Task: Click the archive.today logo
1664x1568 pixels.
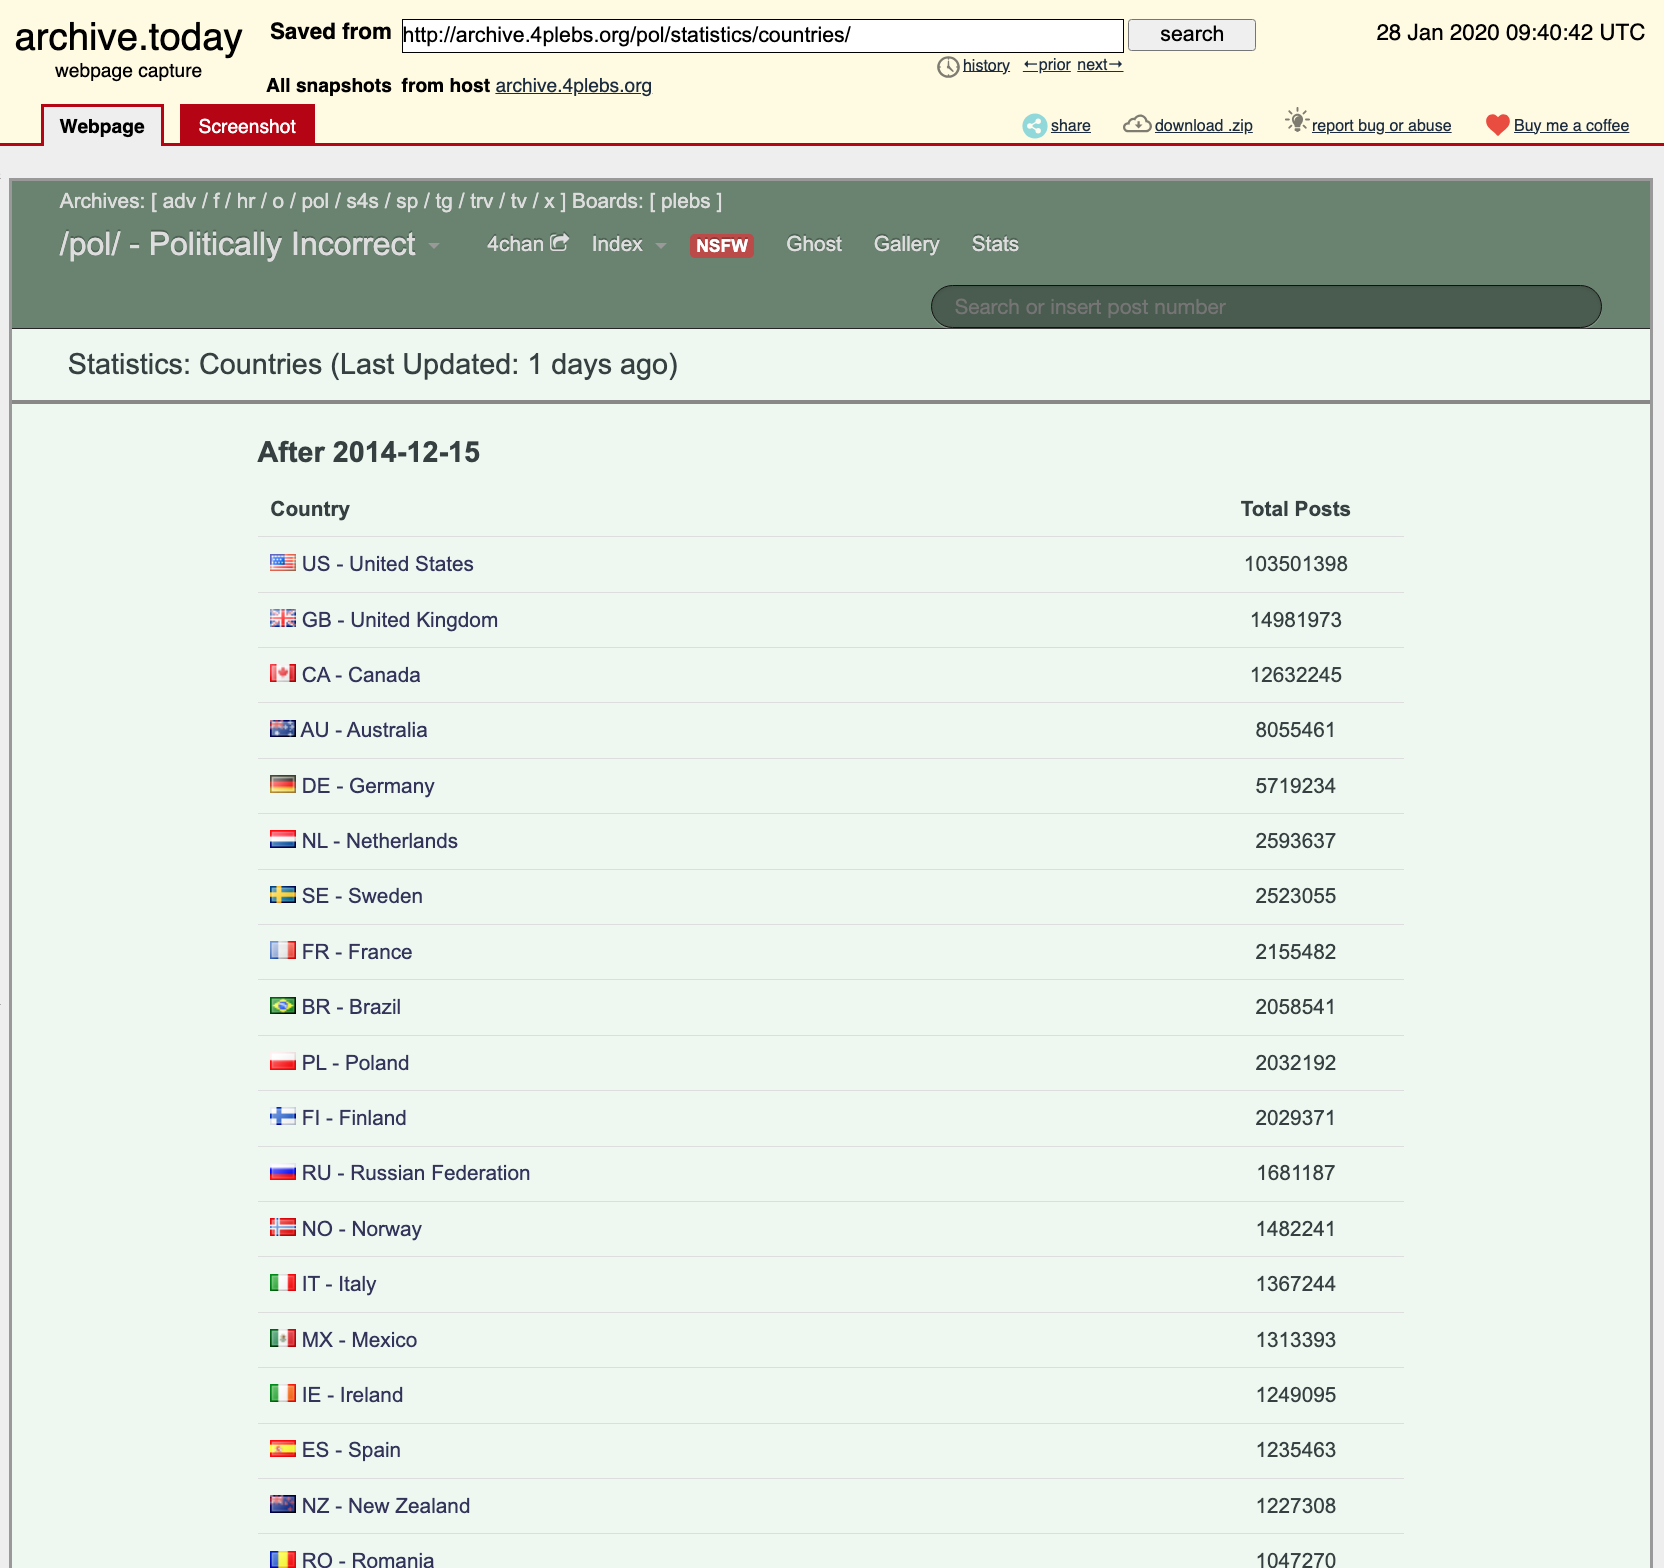Action: (128, 38)
